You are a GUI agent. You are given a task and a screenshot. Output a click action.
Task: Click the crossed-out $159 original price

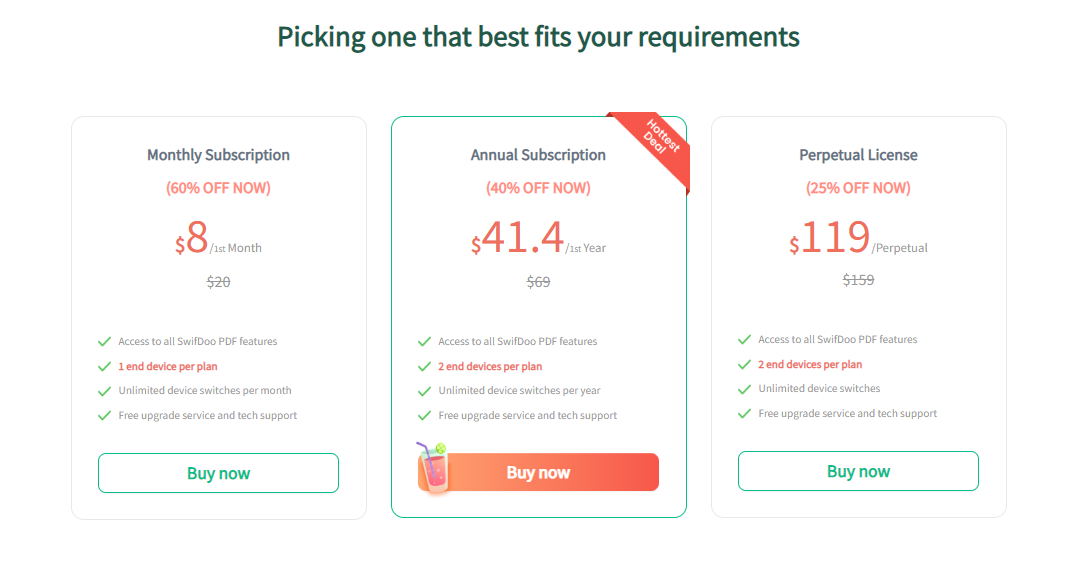tap(858, 279)
